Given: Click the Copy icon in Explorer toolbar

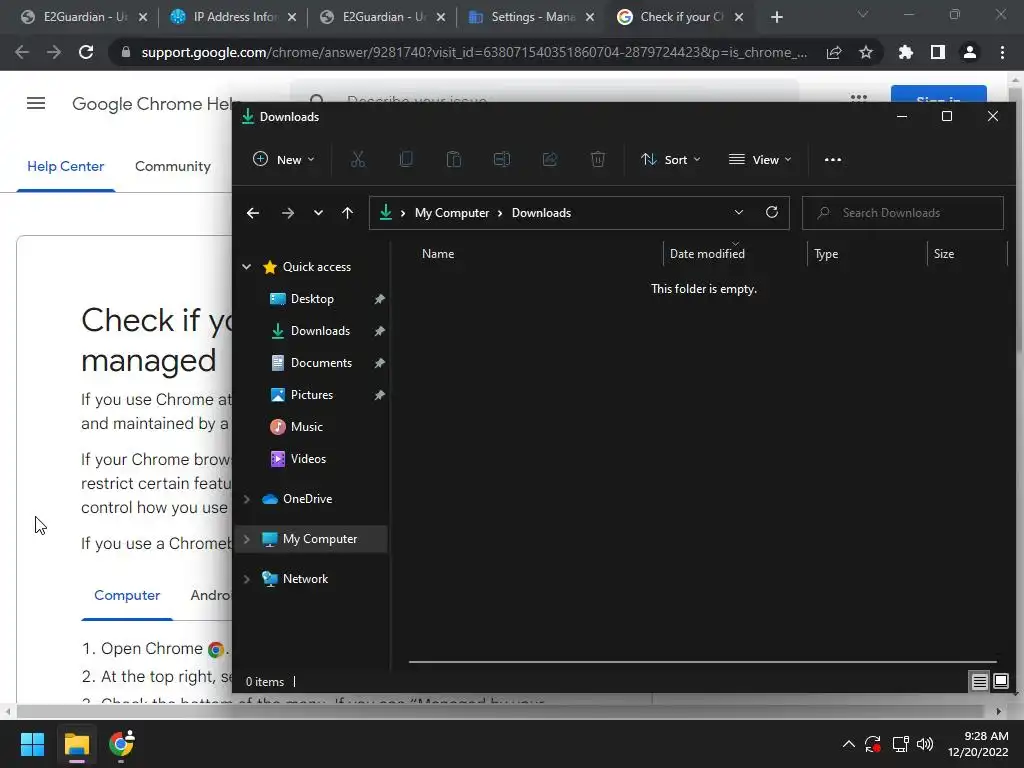Looking at the screenshot, I should pos(406,159).
